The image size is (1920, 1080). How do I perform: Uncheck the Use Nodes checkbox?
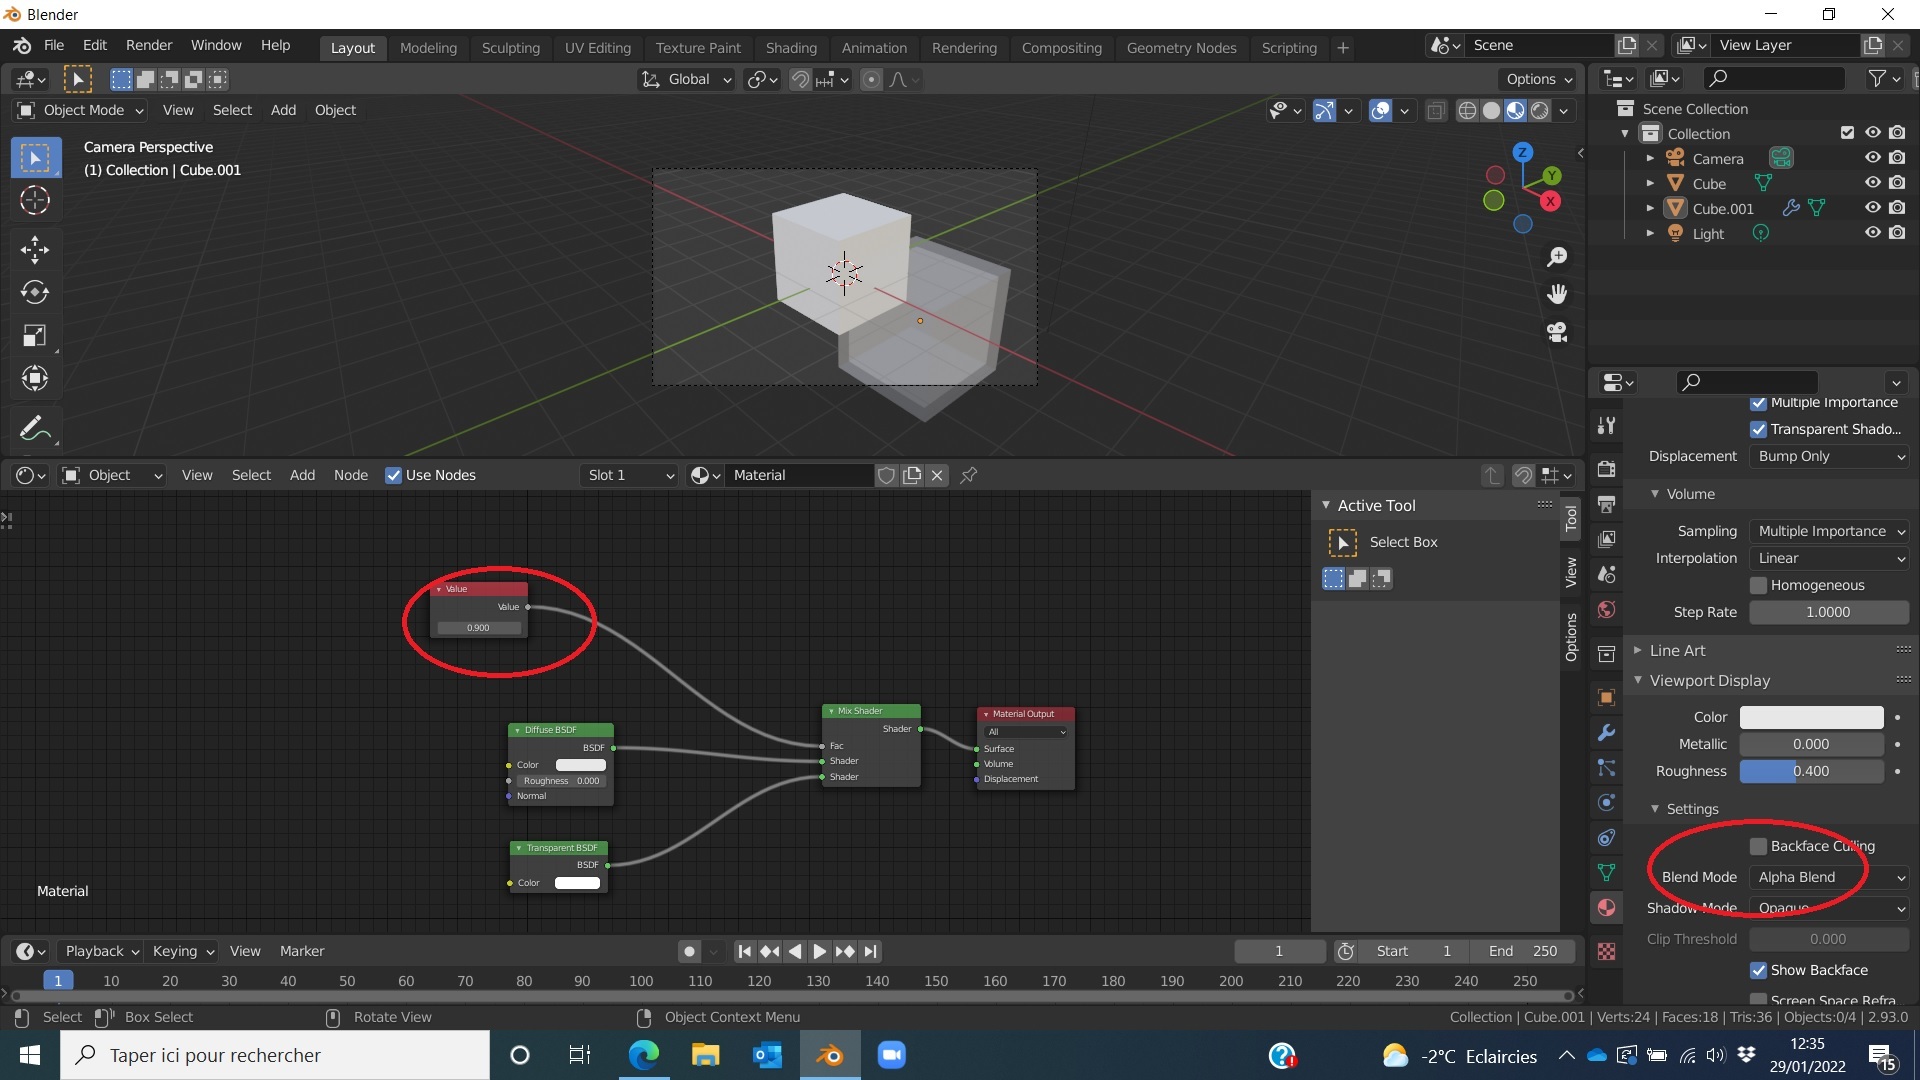tap(394, 476)
